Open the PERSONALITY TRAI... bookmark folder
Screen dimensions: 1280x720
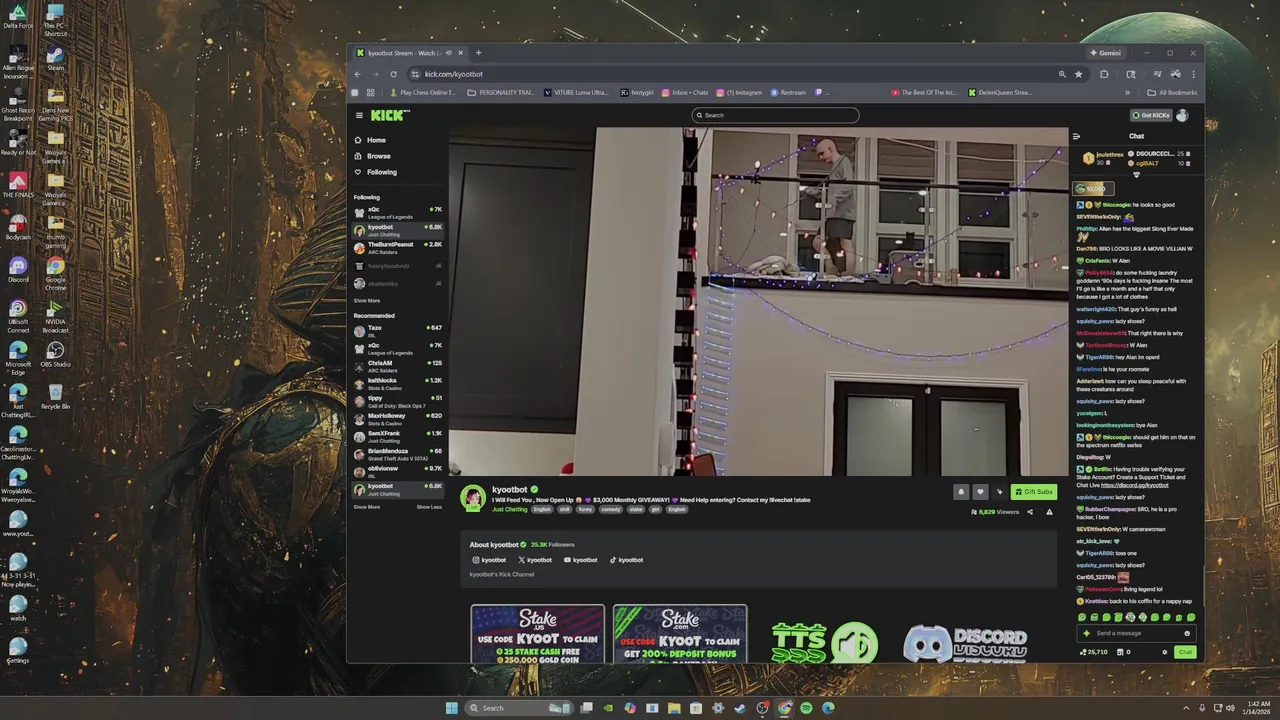pos(501,92)
